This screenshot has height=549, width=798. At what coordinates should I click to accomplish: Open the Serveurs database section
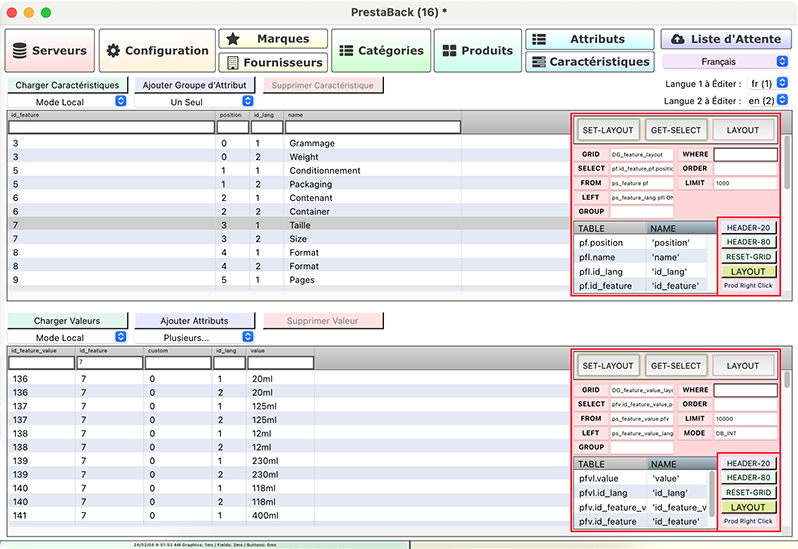pos(51,50)
